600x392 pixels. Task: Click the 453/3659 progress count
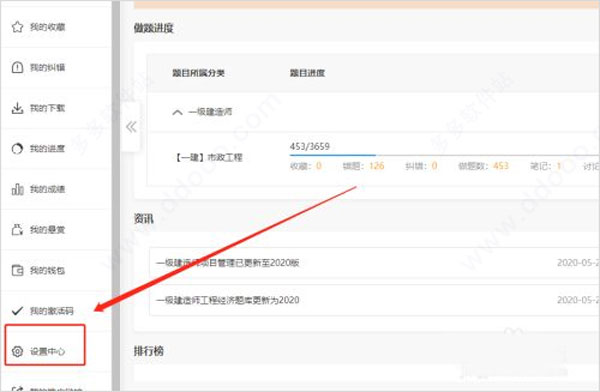click(x=310, y=146)
